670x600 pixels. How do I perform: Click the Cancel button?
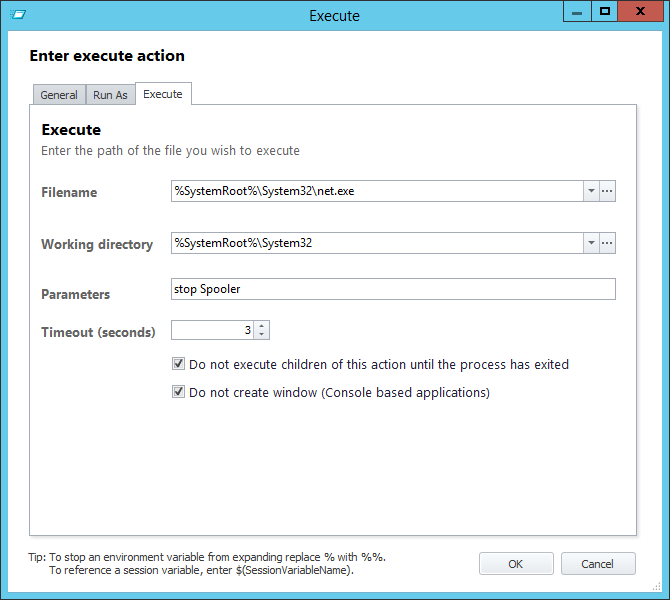click(598, 564)
